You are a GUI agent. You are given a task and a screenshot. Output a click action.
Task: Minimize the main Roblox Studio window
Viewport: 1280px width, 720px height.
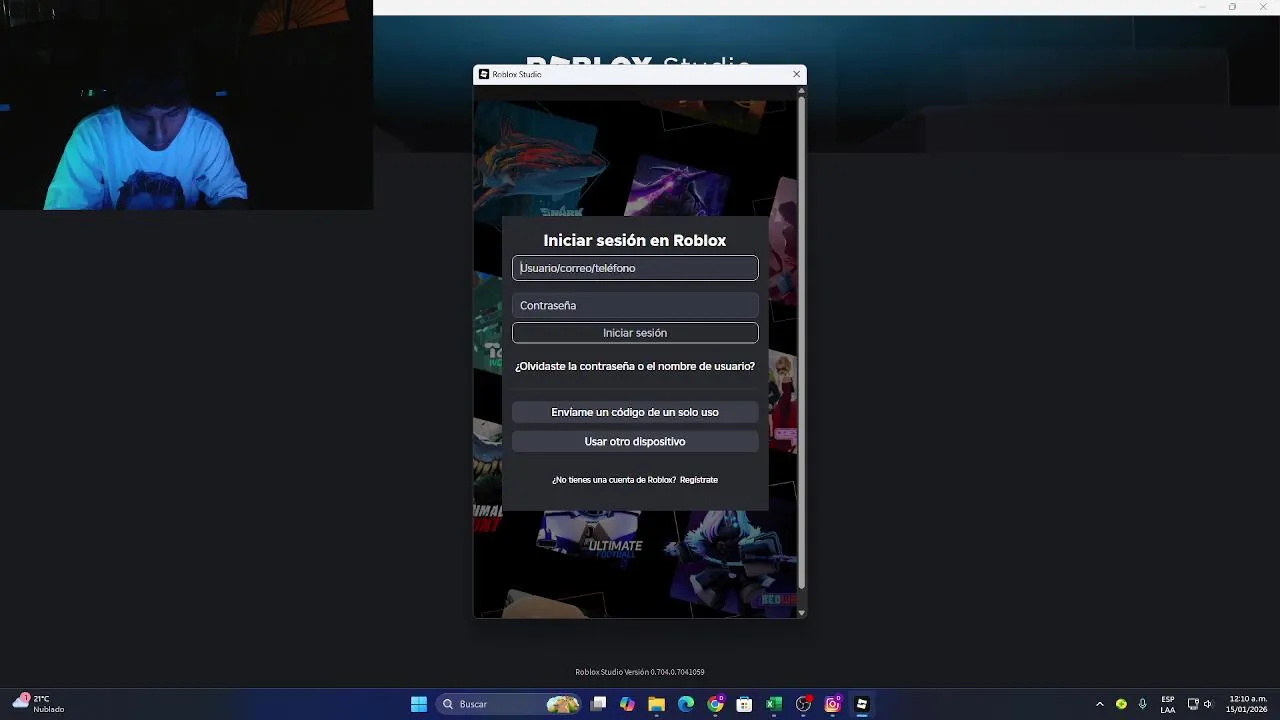pyautogui.click(x=1203, y=7)
